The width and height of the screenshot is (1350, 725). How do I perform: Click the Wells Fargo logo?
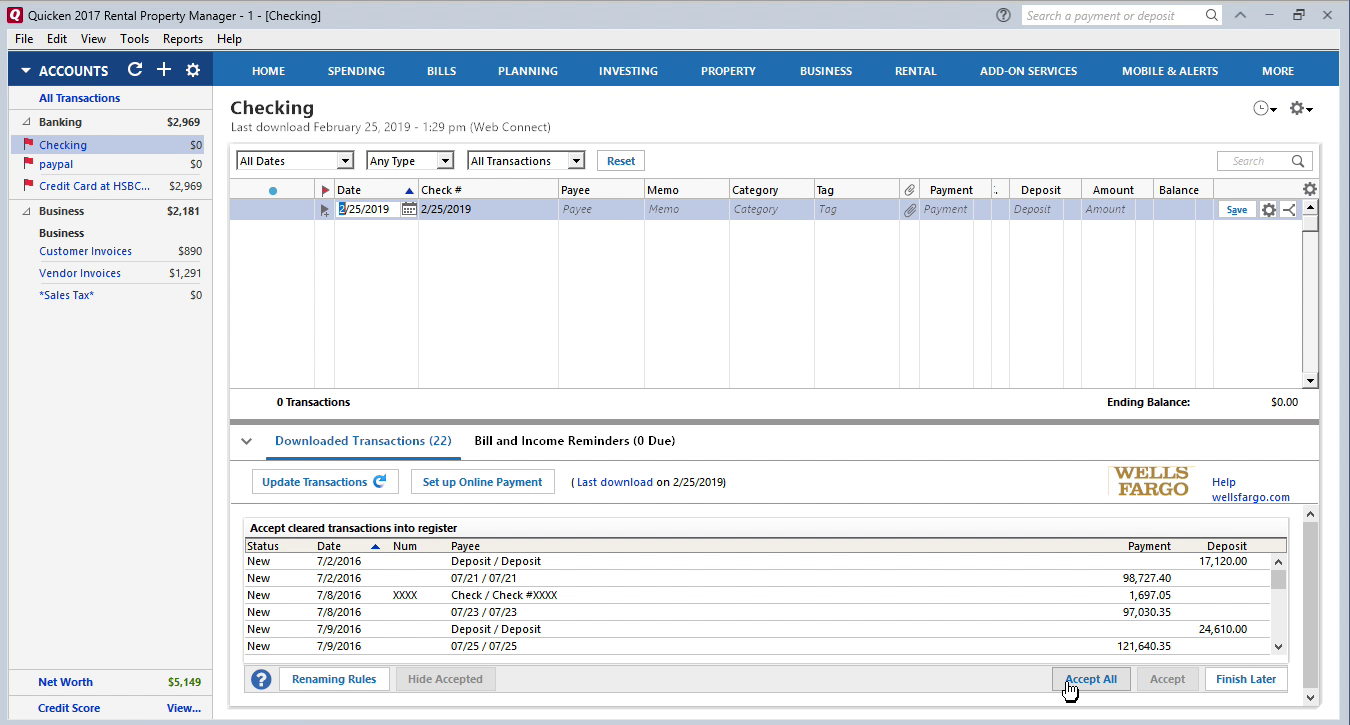click(x=1151, y=481)
